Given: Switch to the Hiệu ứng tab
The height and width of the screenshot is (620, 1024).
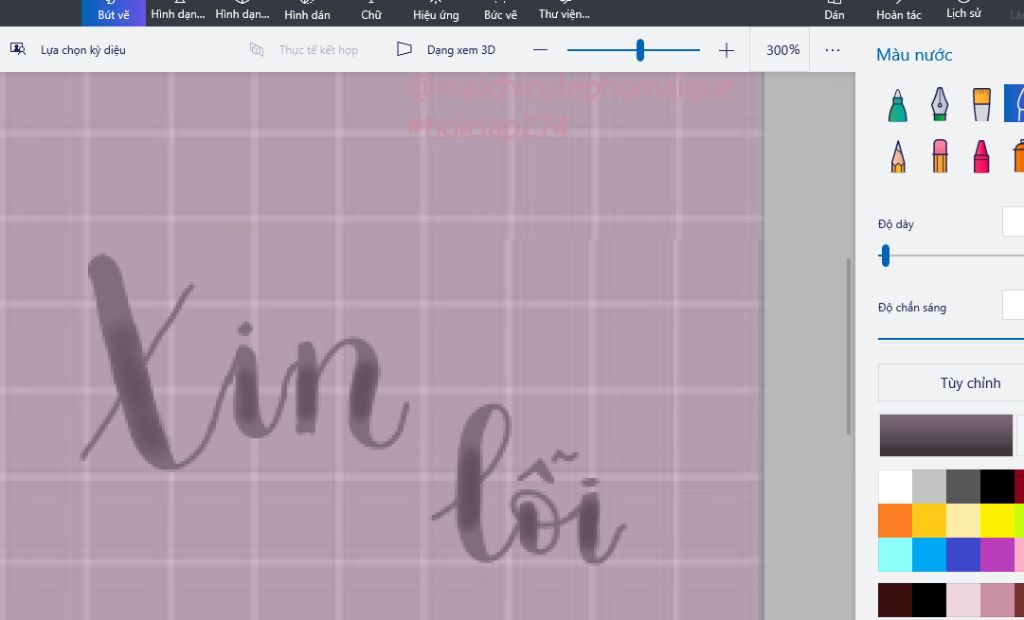Looking at the screenshot, I should [436, 12].
